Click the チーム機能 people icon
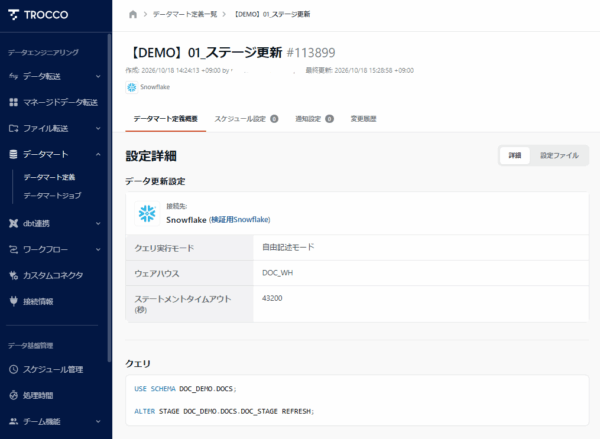Viewport: 600px width, 439px height. (x=13, y=421)
